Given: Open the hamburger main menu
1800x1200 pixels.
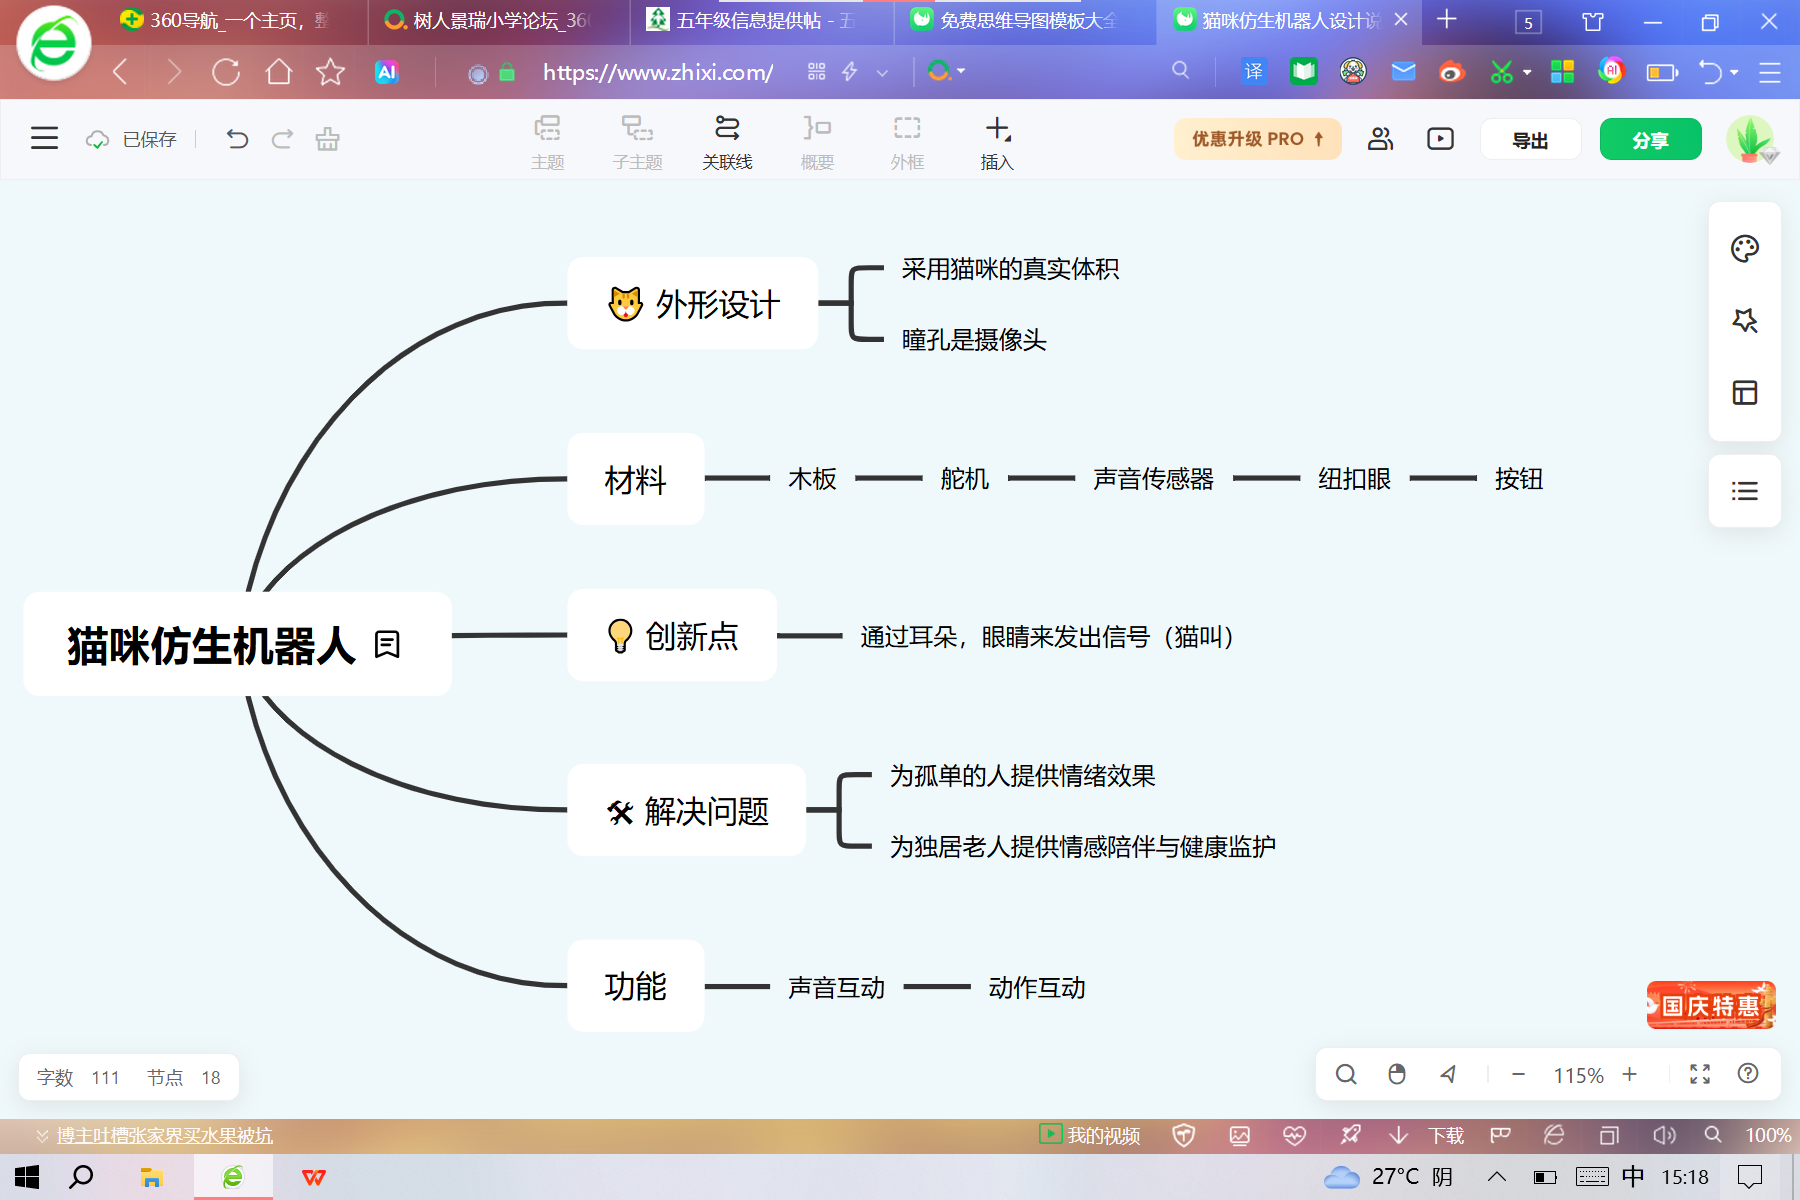Looking at the screenshot, I should (44, 138).
